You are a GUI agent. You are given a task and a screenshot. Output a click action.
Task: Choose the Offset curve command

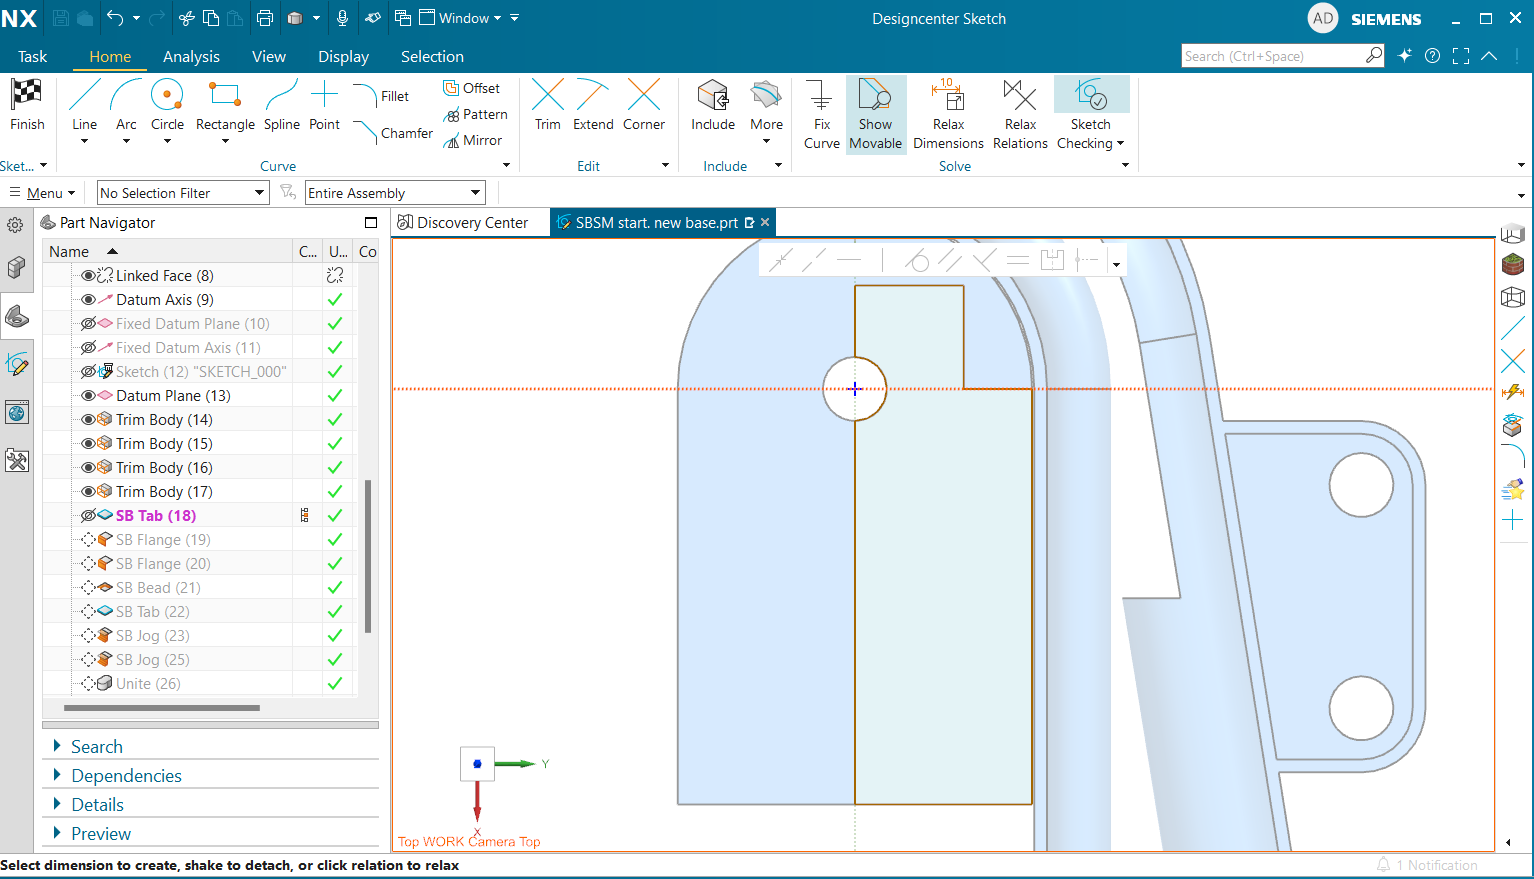[471, 88]
